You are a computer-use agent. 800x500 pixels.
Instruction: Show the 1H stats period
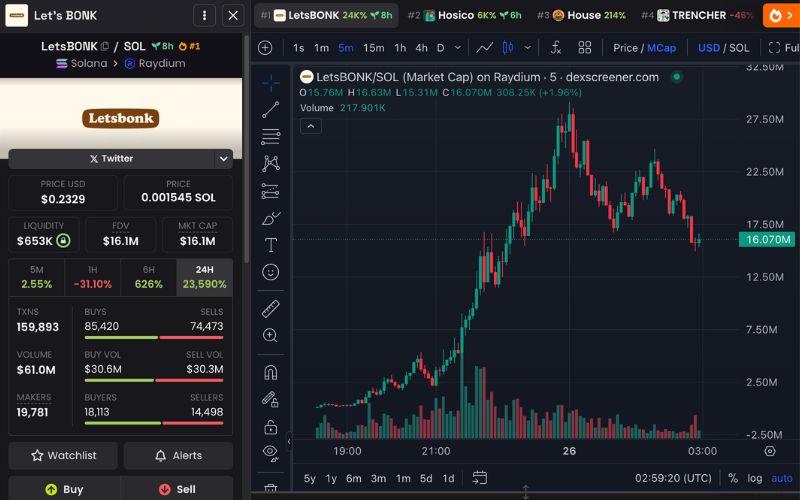93,278
